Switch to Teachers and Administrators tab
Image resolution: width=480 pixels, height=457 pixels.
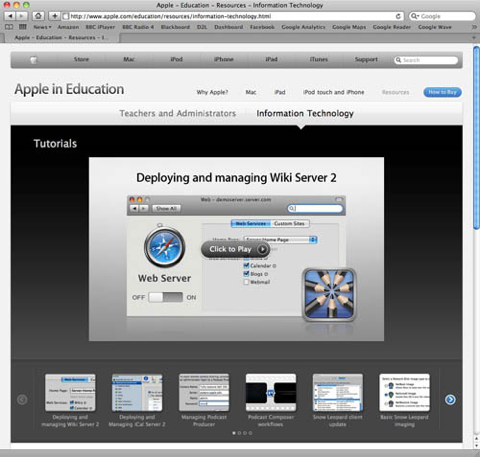(178, 113)
